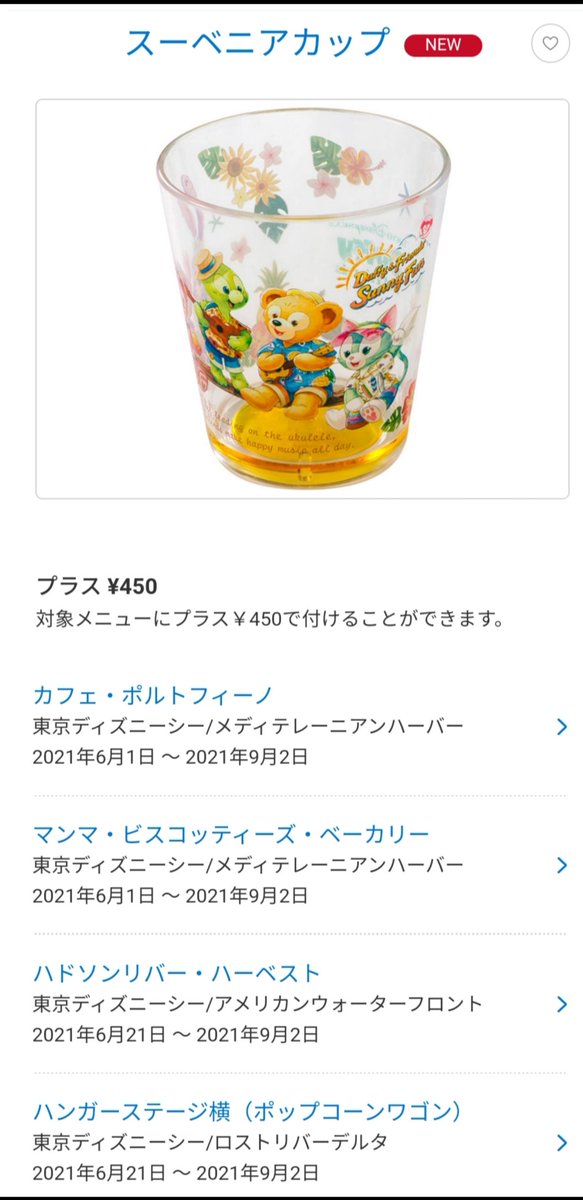
Task: Click the プラス ¥450 price label
Action: coord(97,587)
